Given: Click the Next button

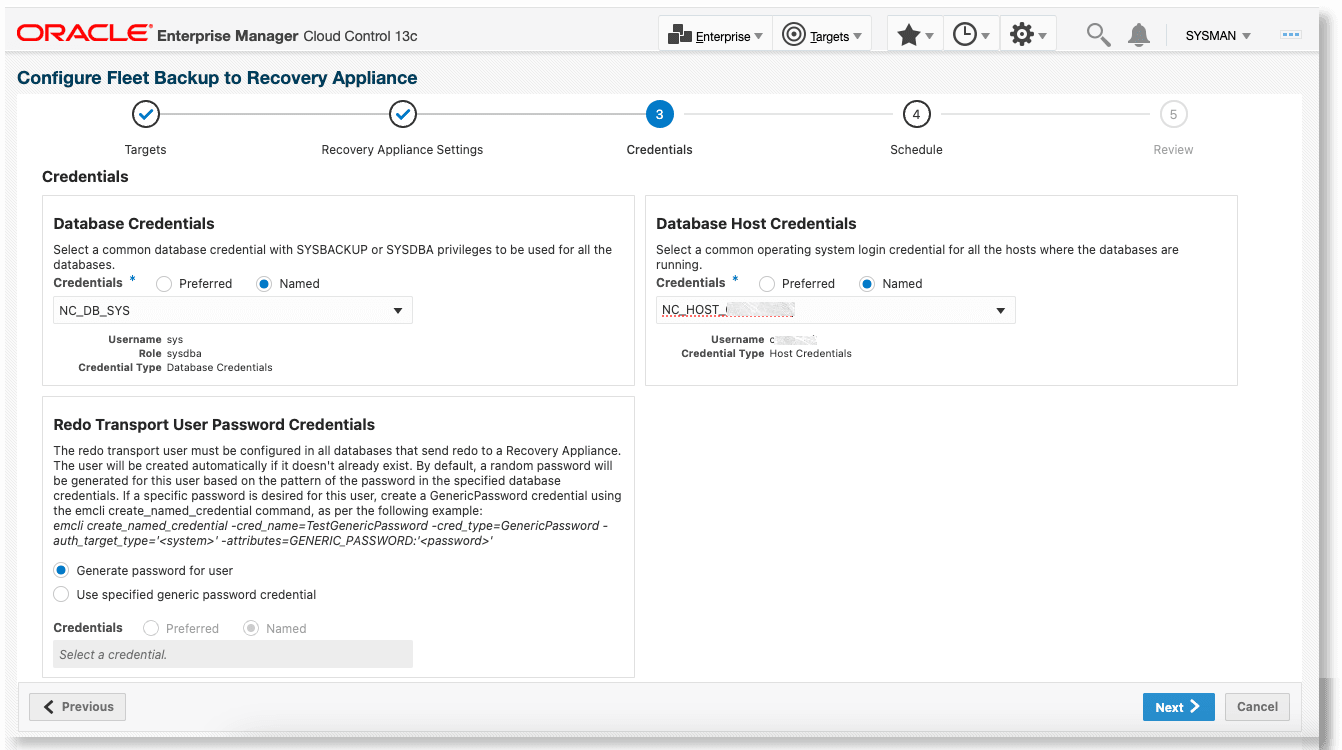Looking at the screenshot, I should coord(1178,706).
